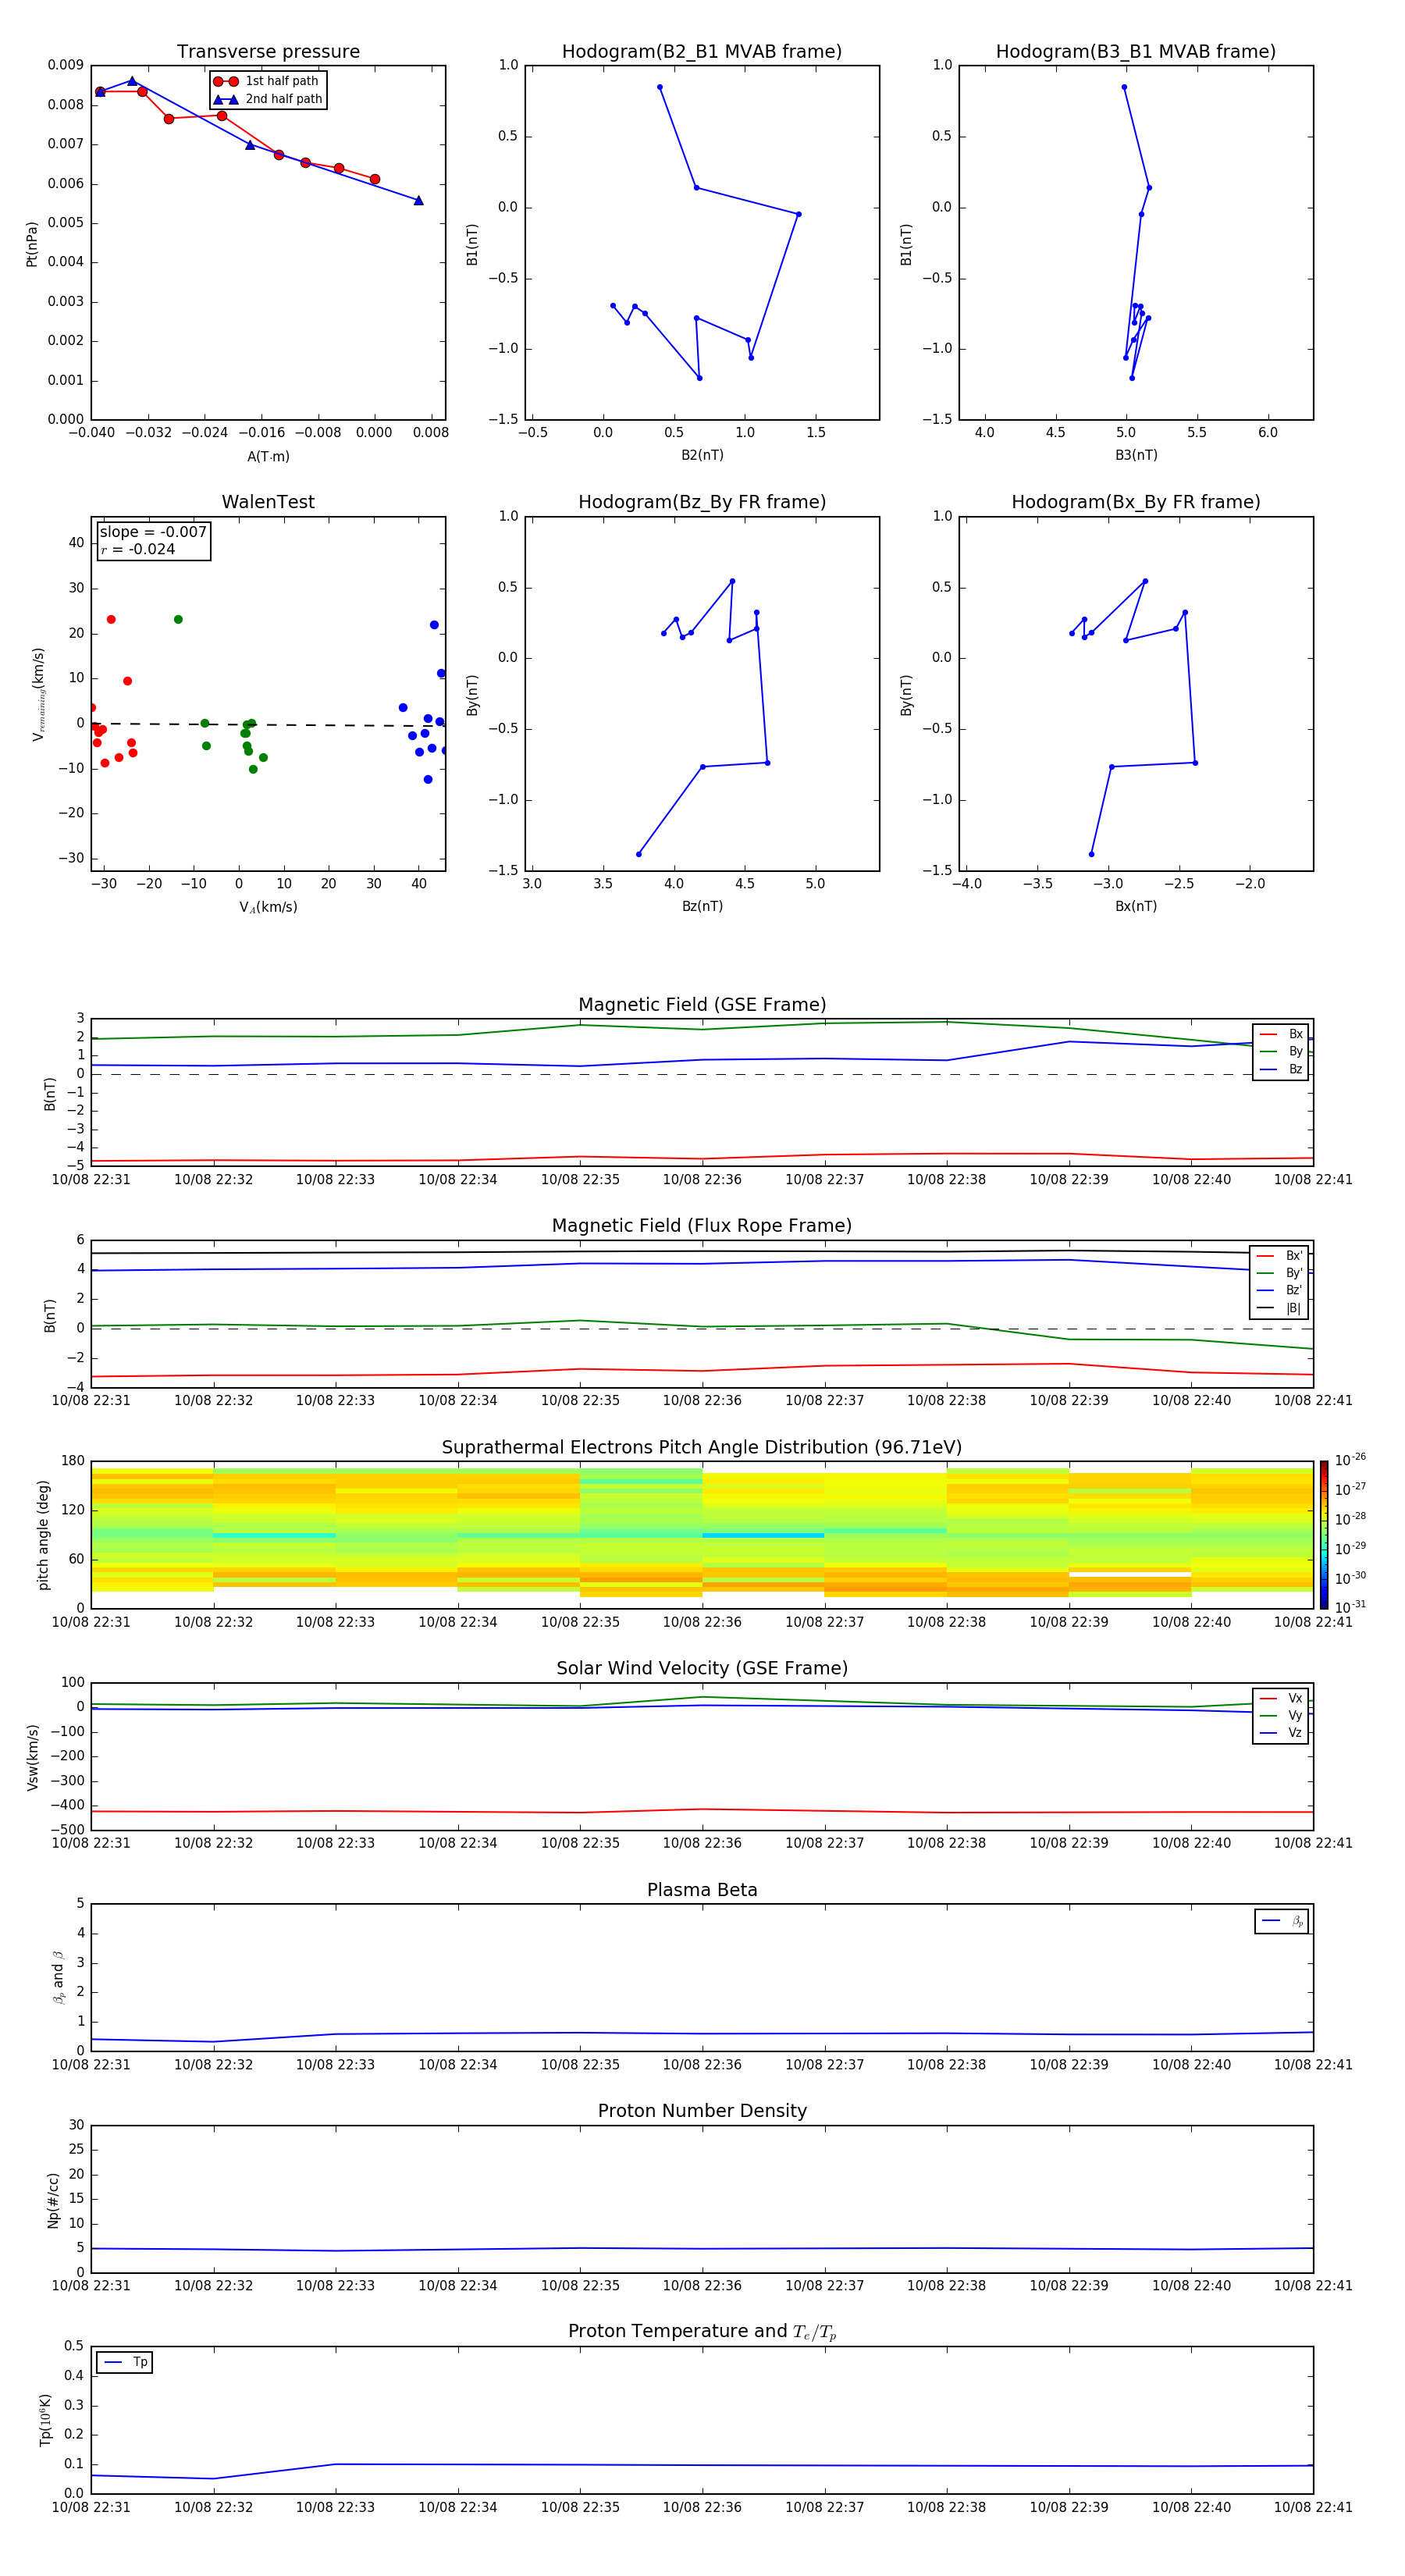
Task: Click the A(T·m) x-axis label
Action: click(x=268, y=456)
